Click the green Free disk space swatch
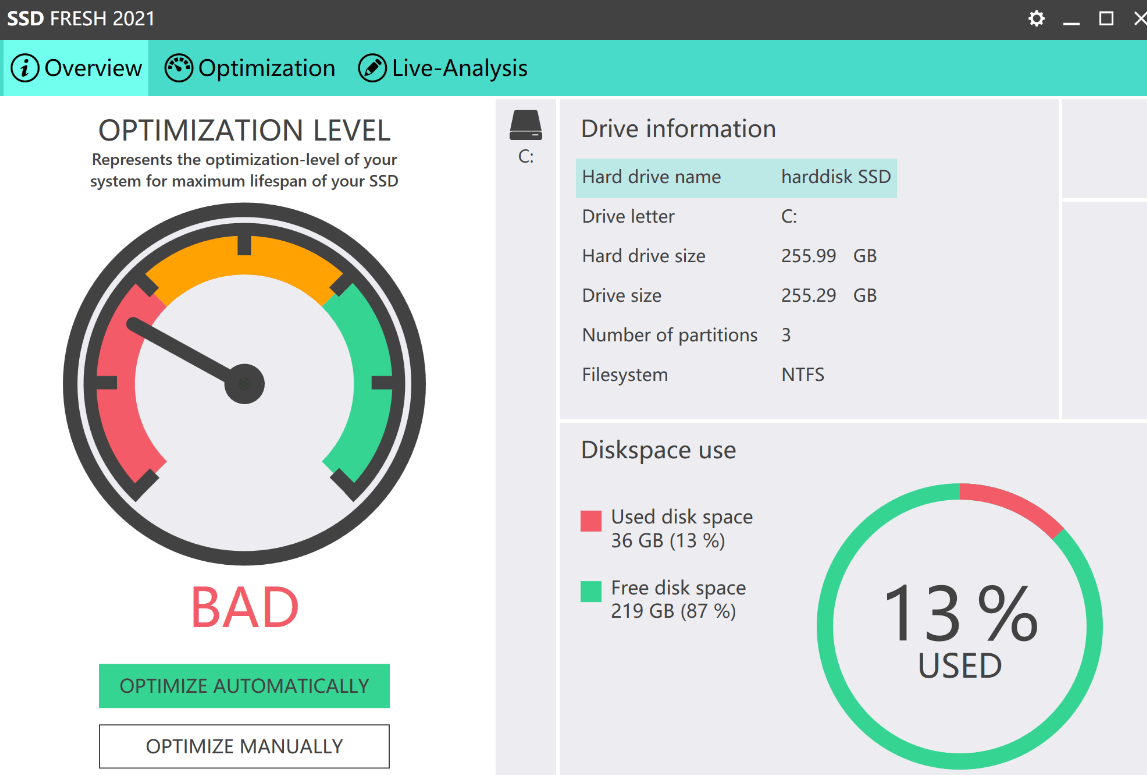This screenshot has width=1147, height=775. coord(590,590)
